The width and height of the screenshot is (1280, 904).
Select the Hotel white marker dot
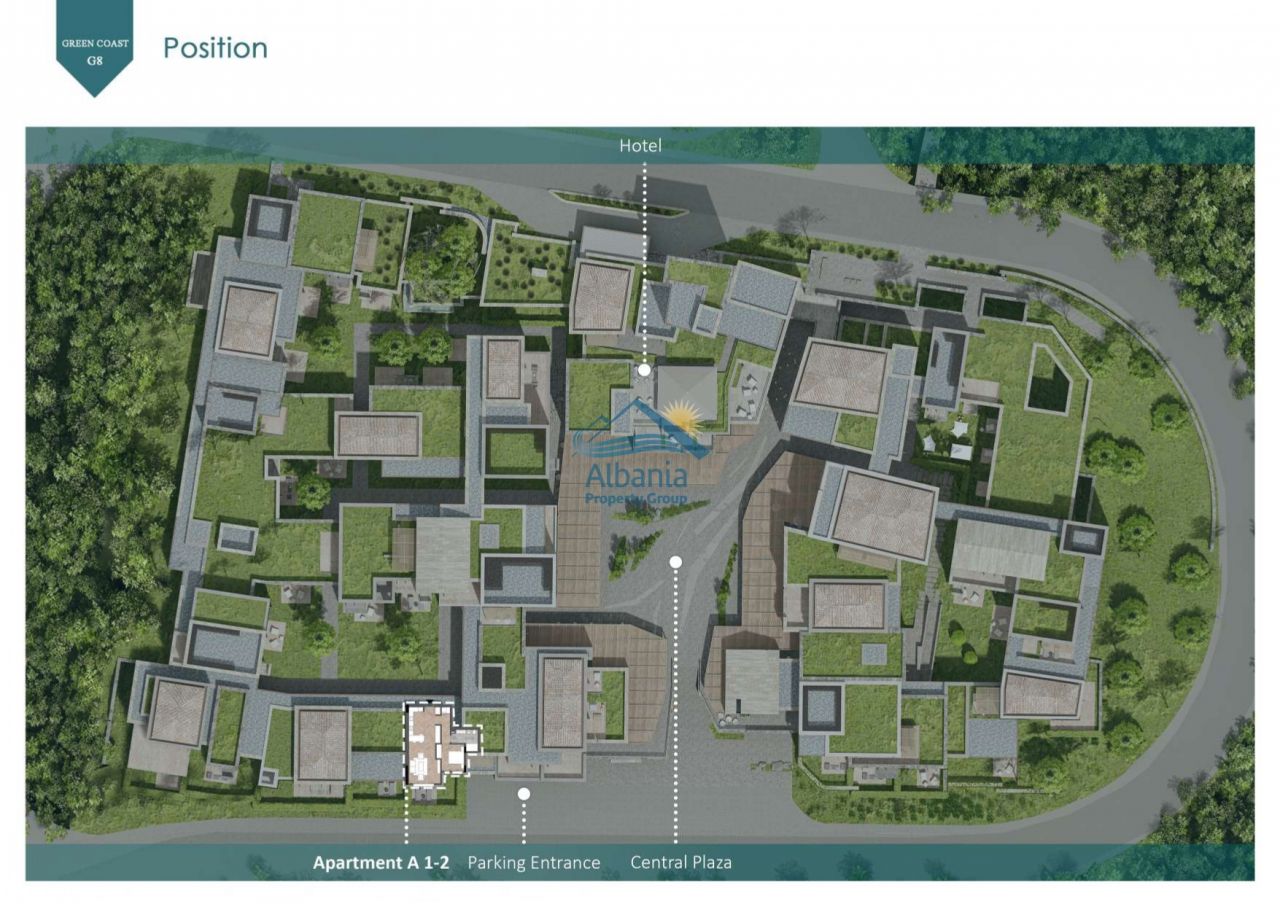[x=645, y=370]
